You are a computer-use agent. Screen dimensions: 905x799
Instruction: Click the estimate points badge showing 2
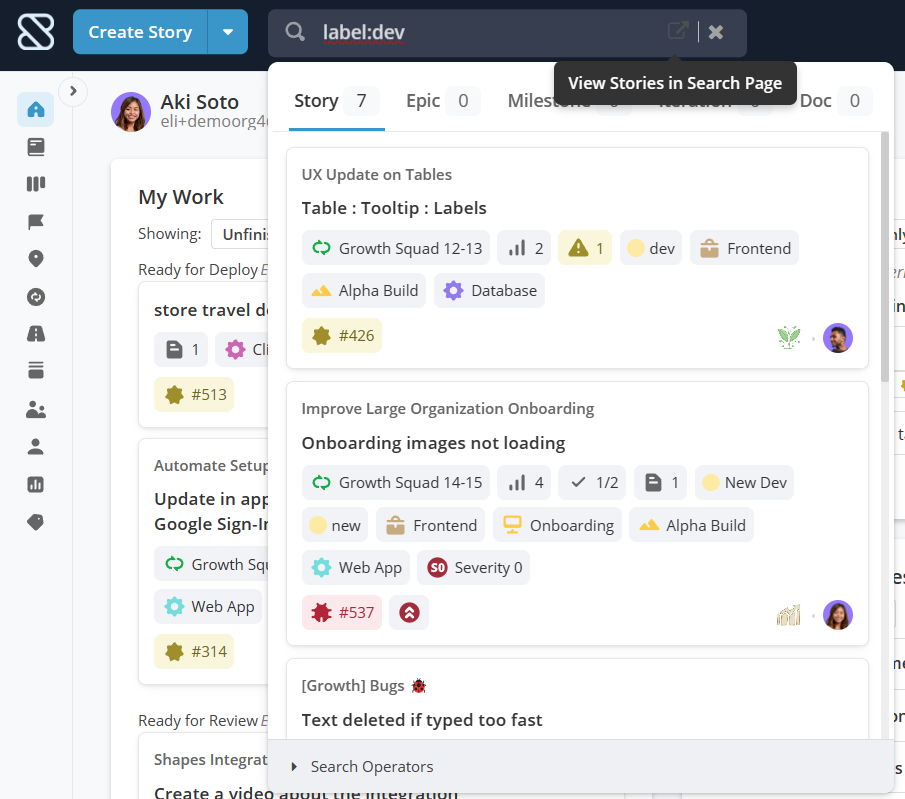524,248
